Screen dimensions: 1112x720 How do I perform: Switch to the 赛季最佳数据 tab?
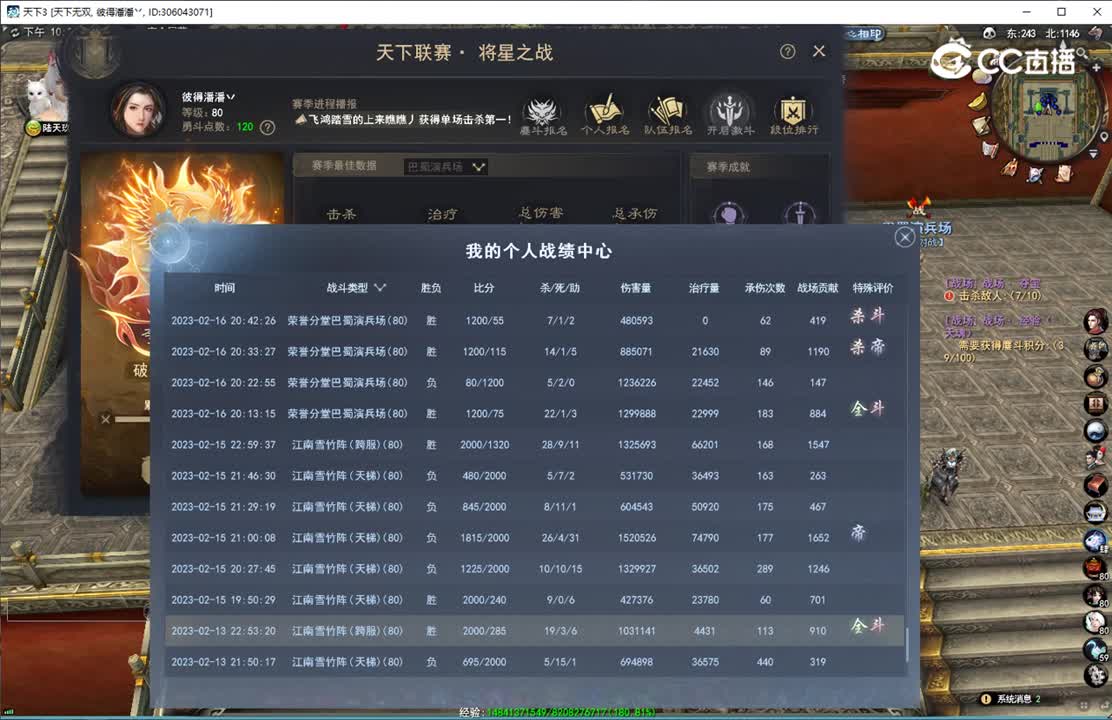(344, 166)
